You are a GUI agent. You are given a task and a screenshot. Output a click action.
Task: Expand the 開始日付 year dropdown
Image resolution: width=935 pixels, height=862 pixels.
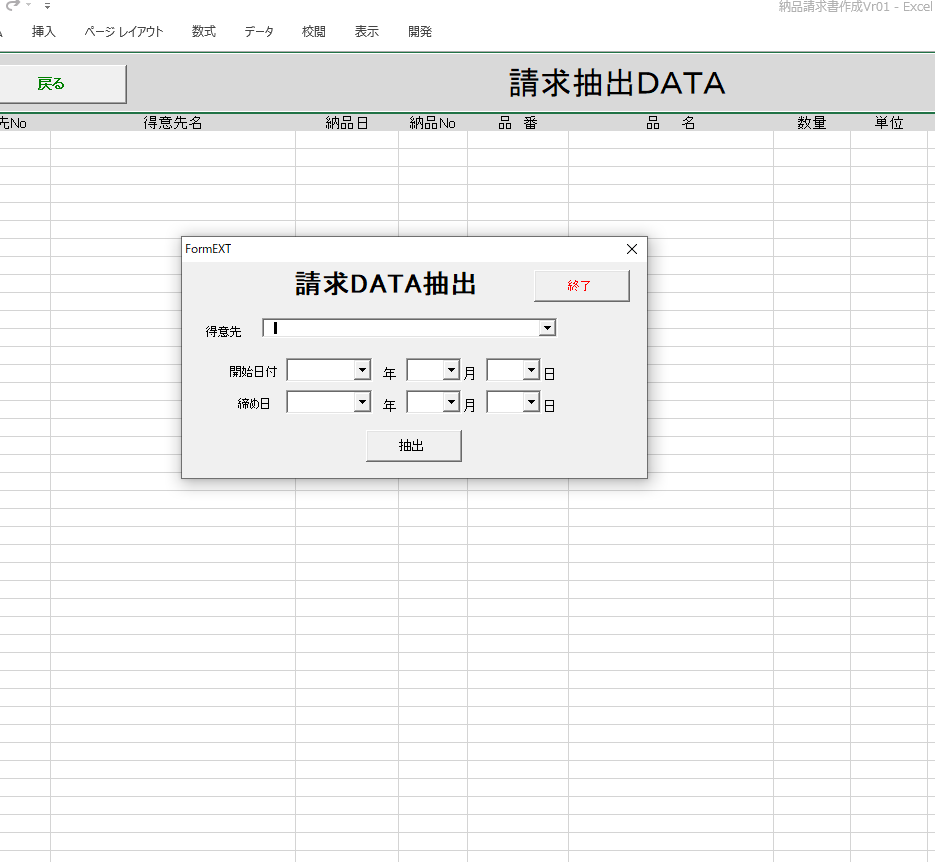click(362, 370)
